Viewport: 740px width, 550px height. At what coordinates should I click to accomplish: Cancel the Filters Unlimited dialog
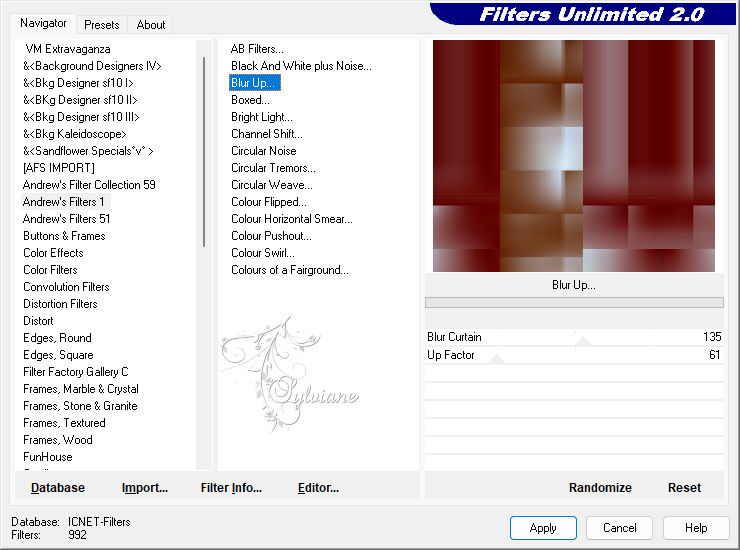click(620, 528)
